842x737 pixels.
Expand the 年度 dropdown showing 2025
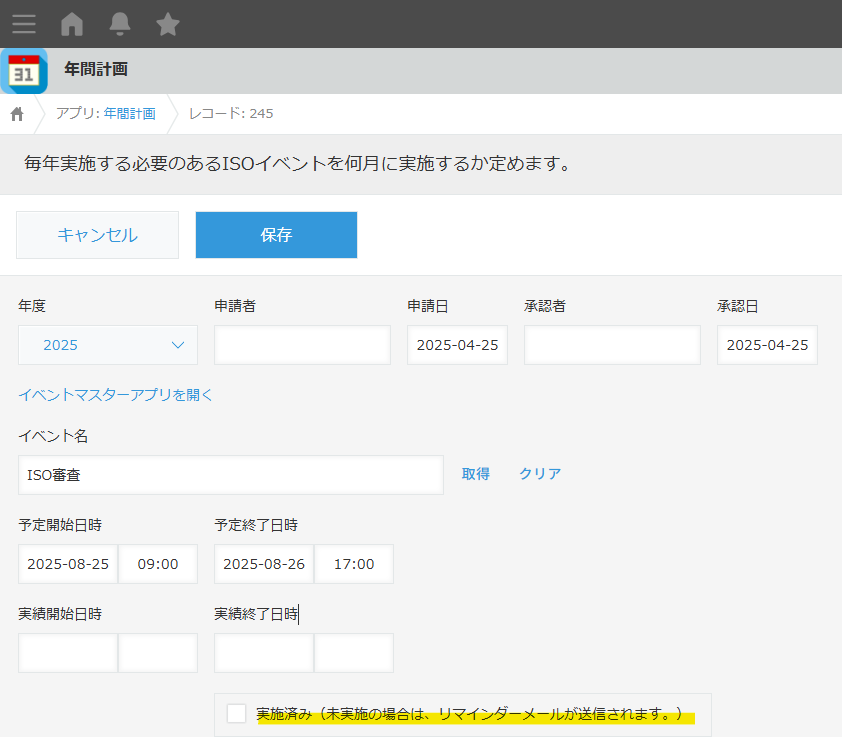pyautogui.click(x=108, y=345)
